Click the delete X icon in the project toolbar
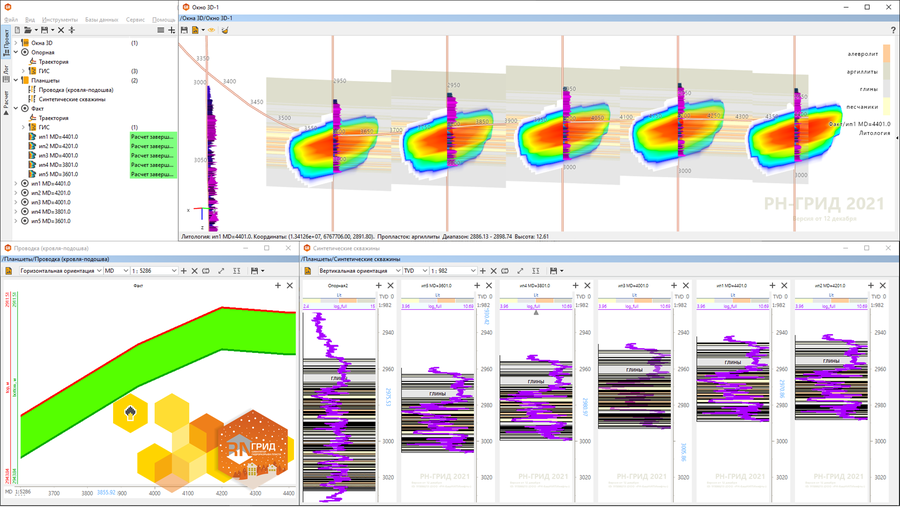900x507 pixels. (x=61, y=30)
